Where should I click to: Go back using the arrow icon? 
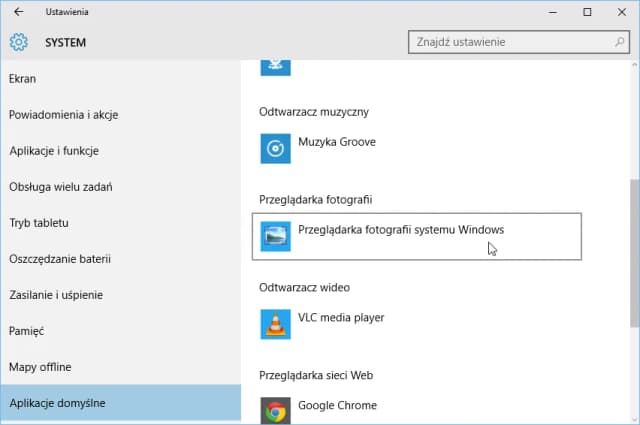[x=18, y=12]
